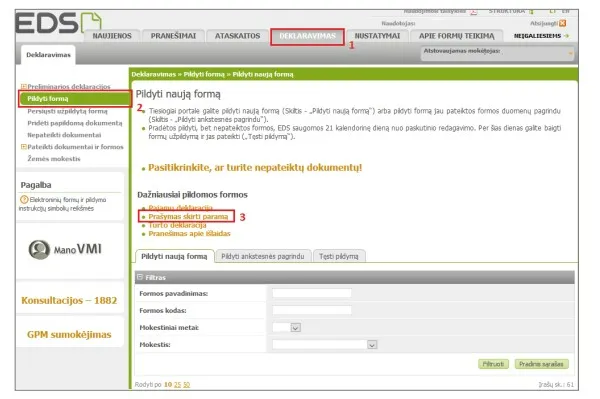Open Žemės mokestis item
The image size is (600, 399).
coord(54,159)
